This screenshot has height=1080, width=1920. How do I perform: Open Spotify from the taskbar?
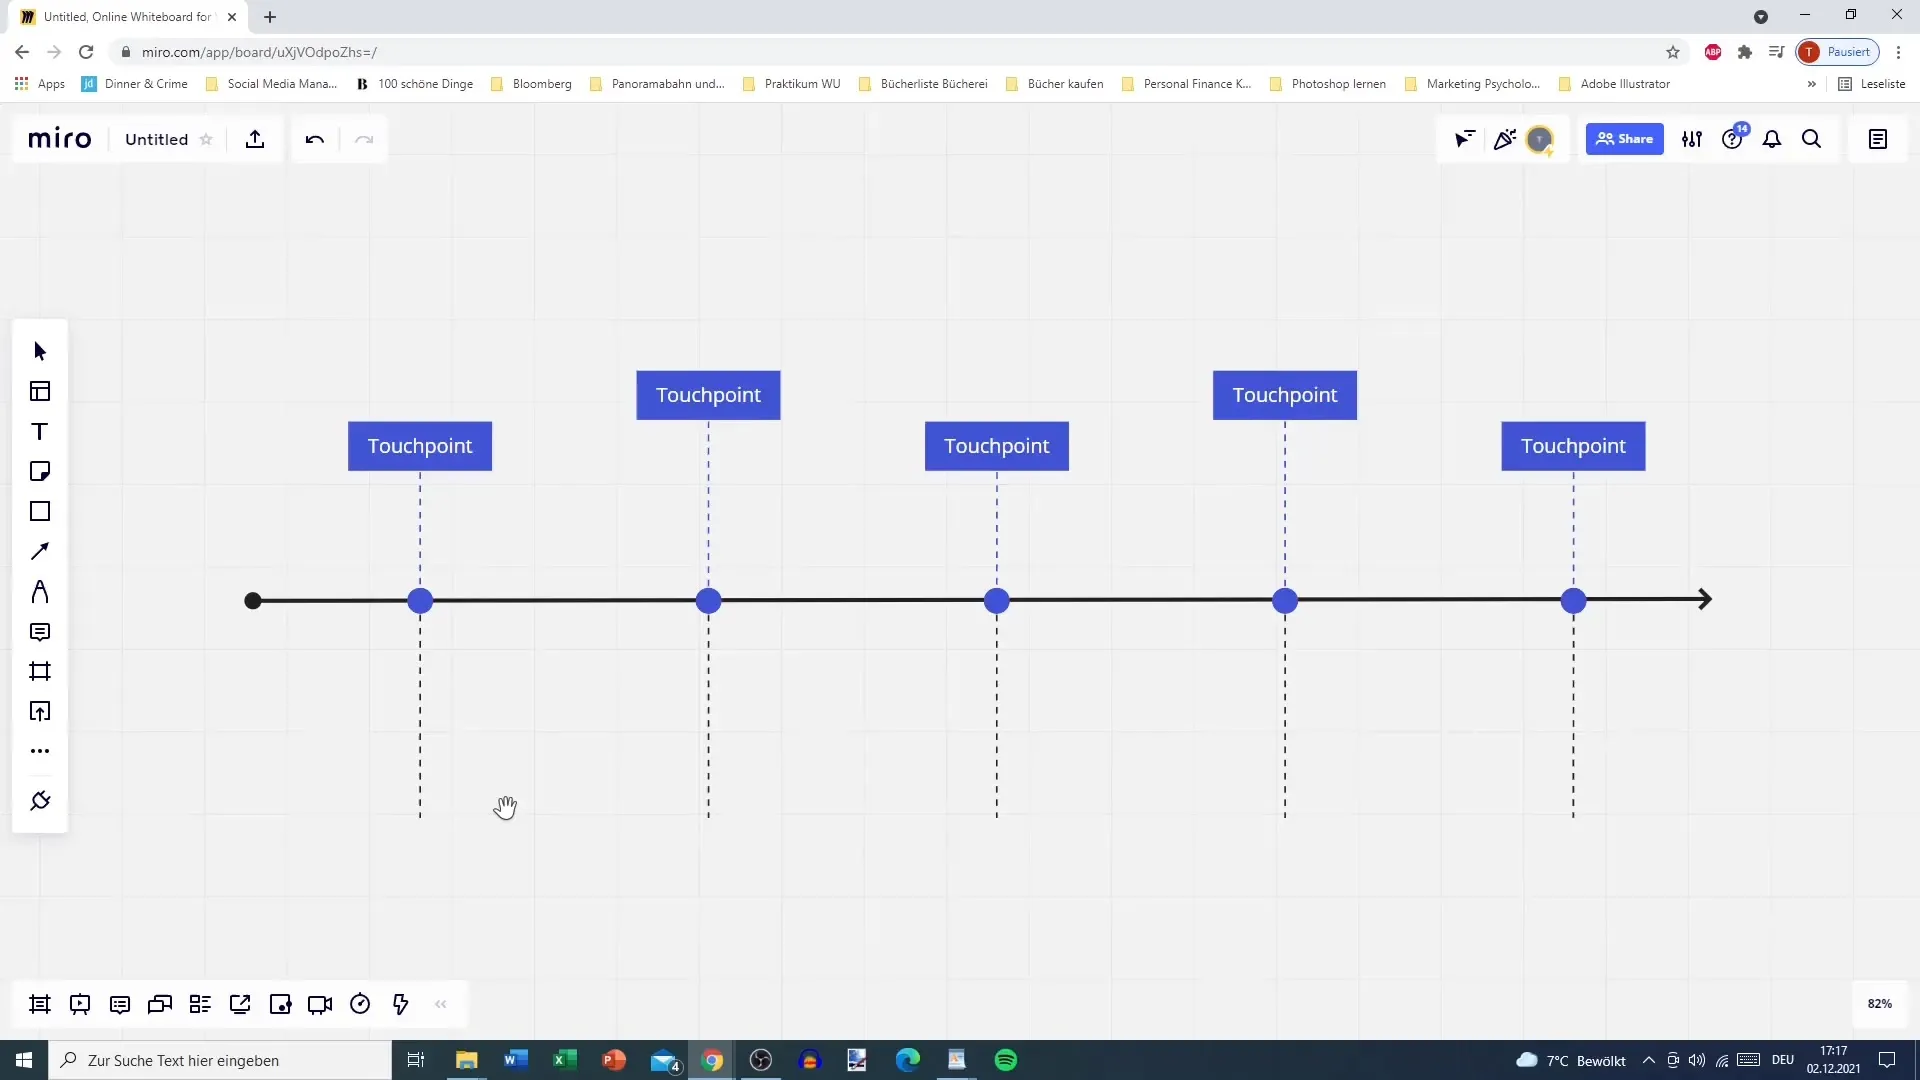point(1006,1060)
